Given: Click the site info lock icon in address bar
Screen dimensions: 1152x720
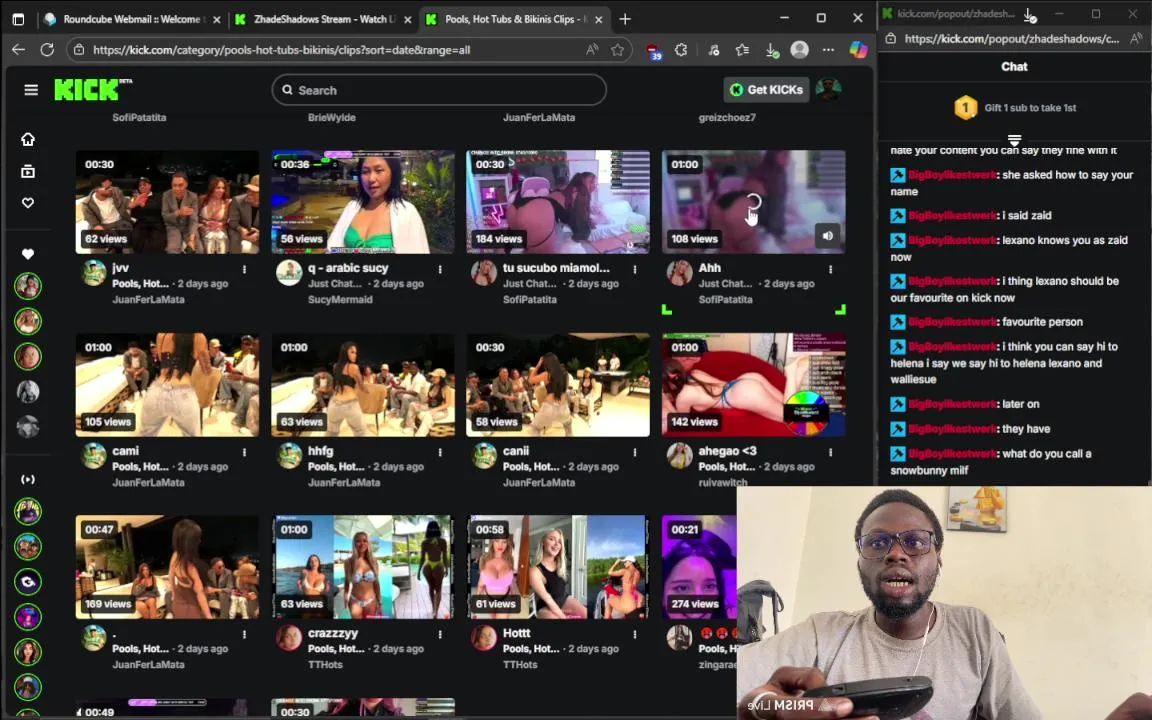Looking at the screenshot, I should click(x=78, y=50).
